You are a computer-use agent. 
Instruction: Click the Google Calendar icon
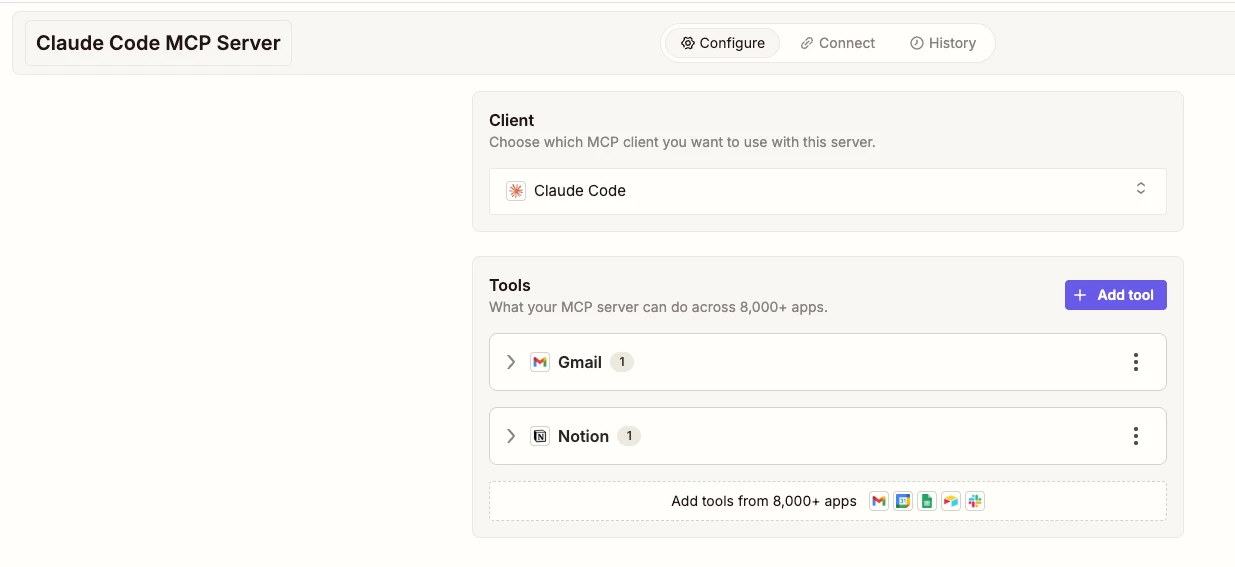click(903, 501)
